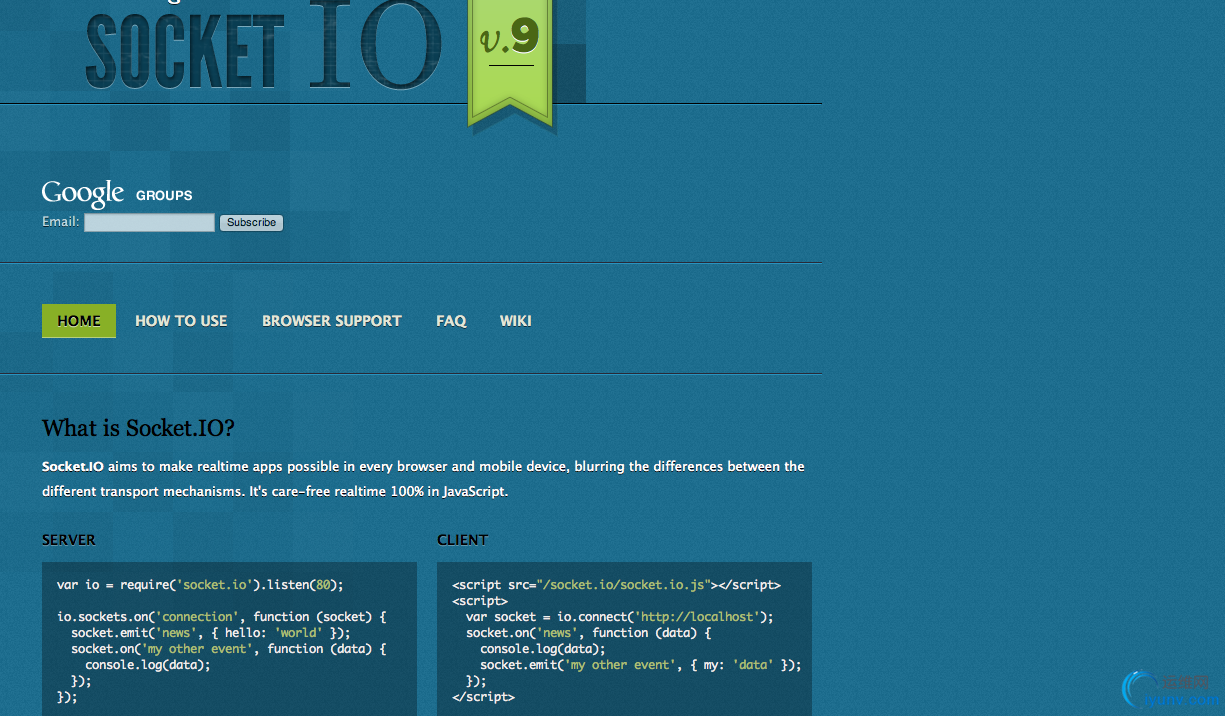The width and height of the screenshot is (1225, 716).
Task: Click the bold 'Socket.IO' word in description
Action: 73,466
